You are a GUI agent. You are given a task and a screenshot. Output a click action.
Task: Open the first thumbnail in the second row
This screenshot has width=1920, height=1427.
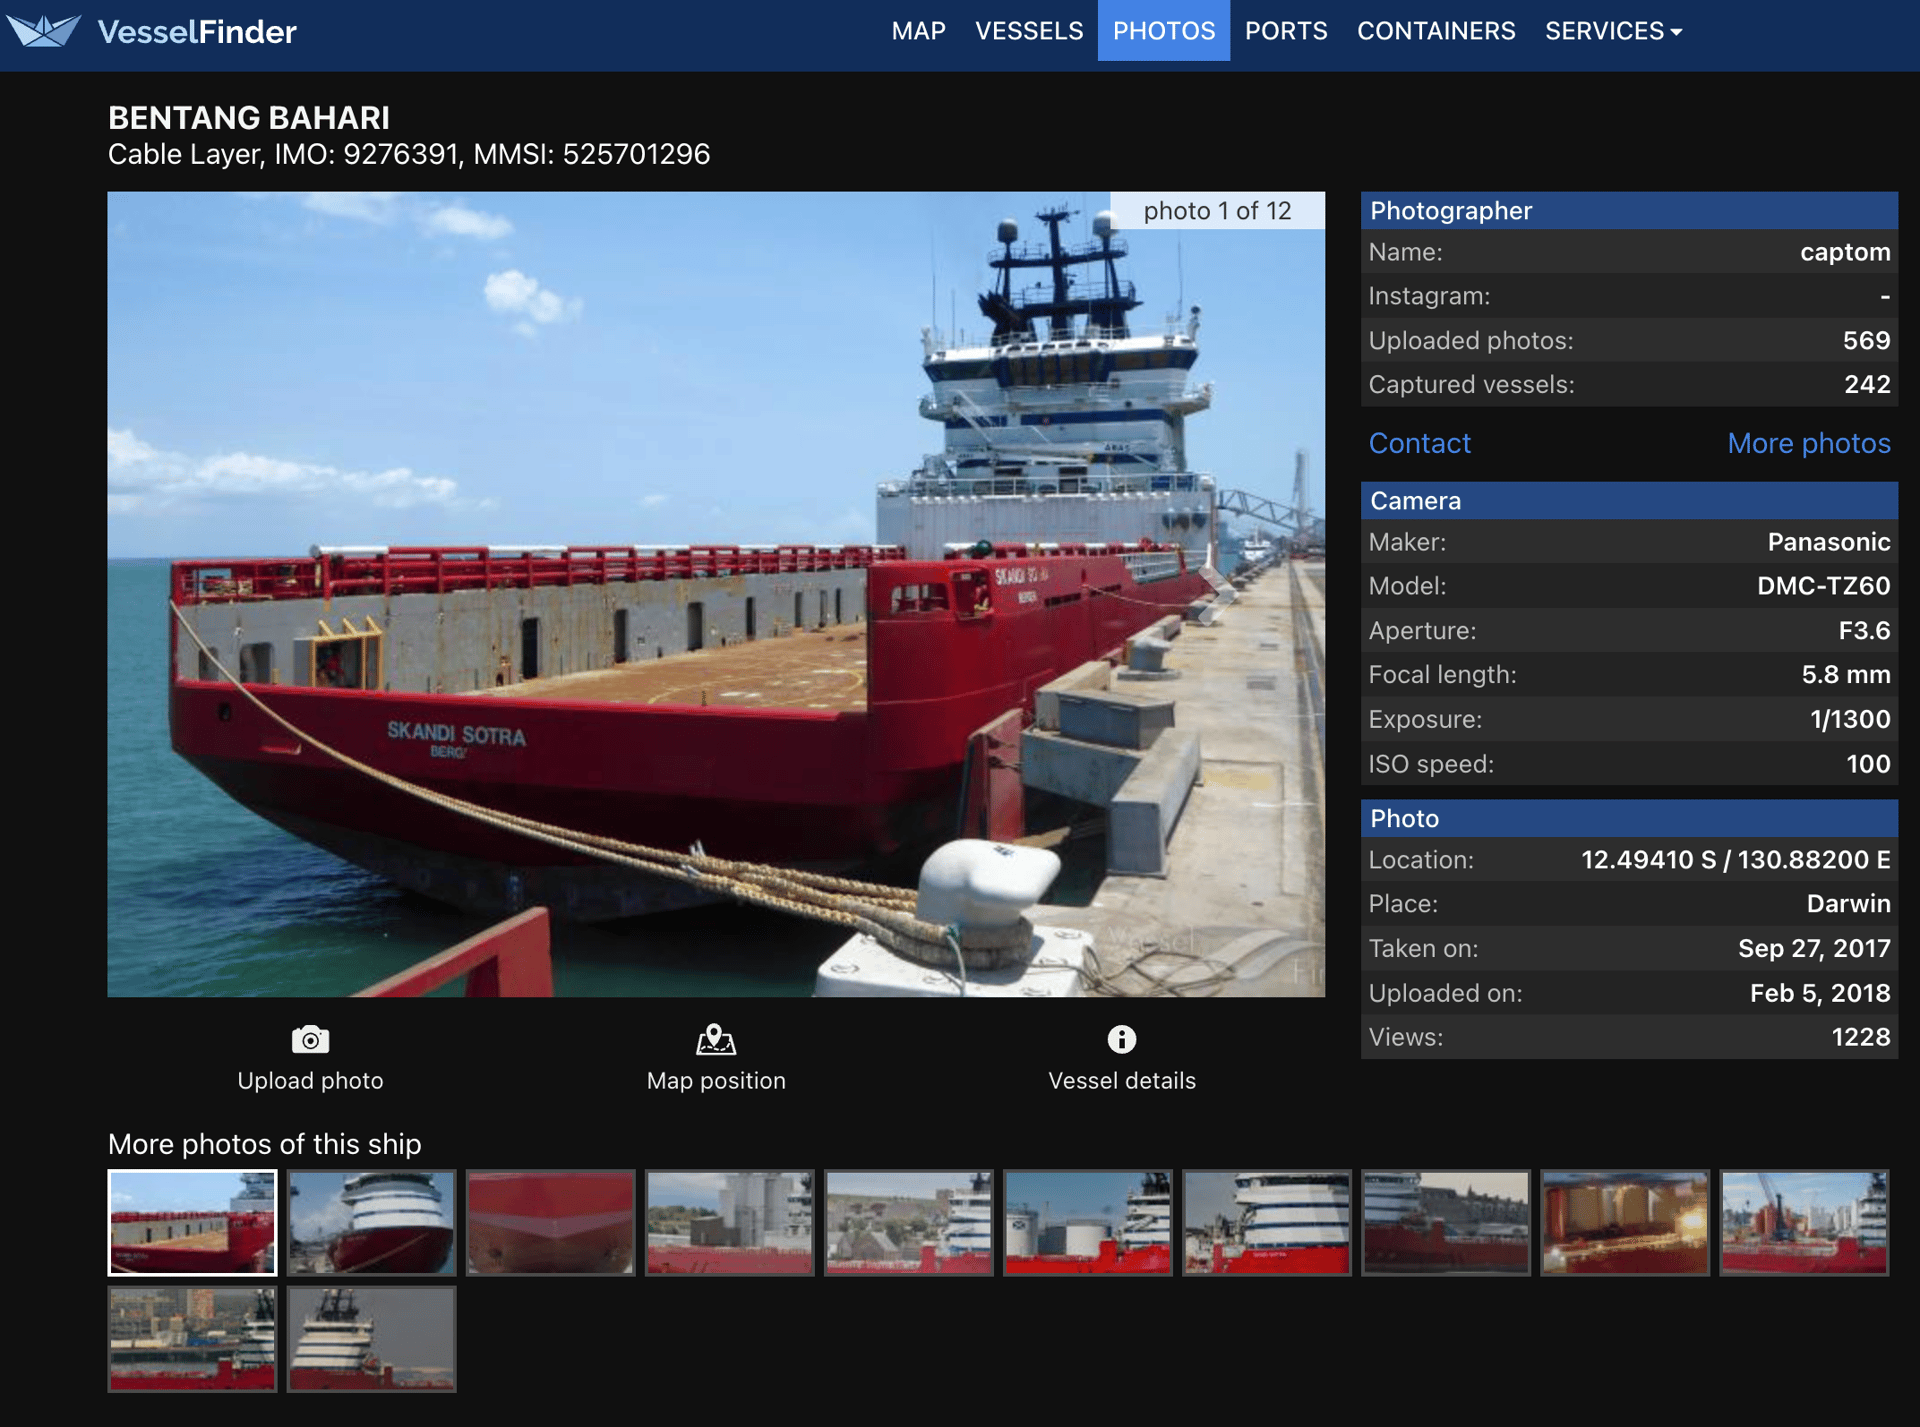point(192,1339)
